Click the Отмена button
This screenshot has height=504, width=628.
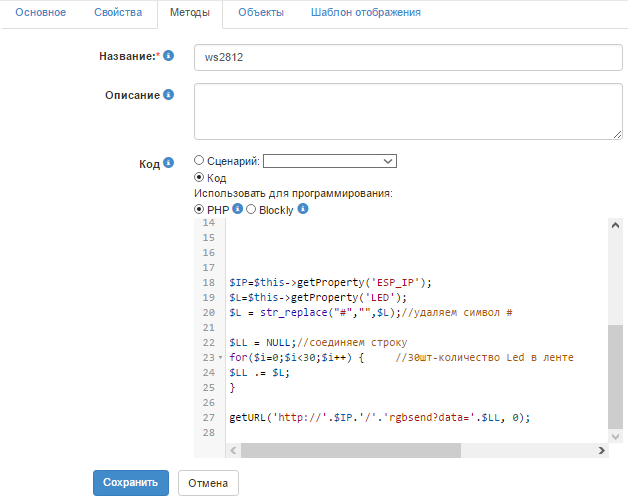pos(208,483)
